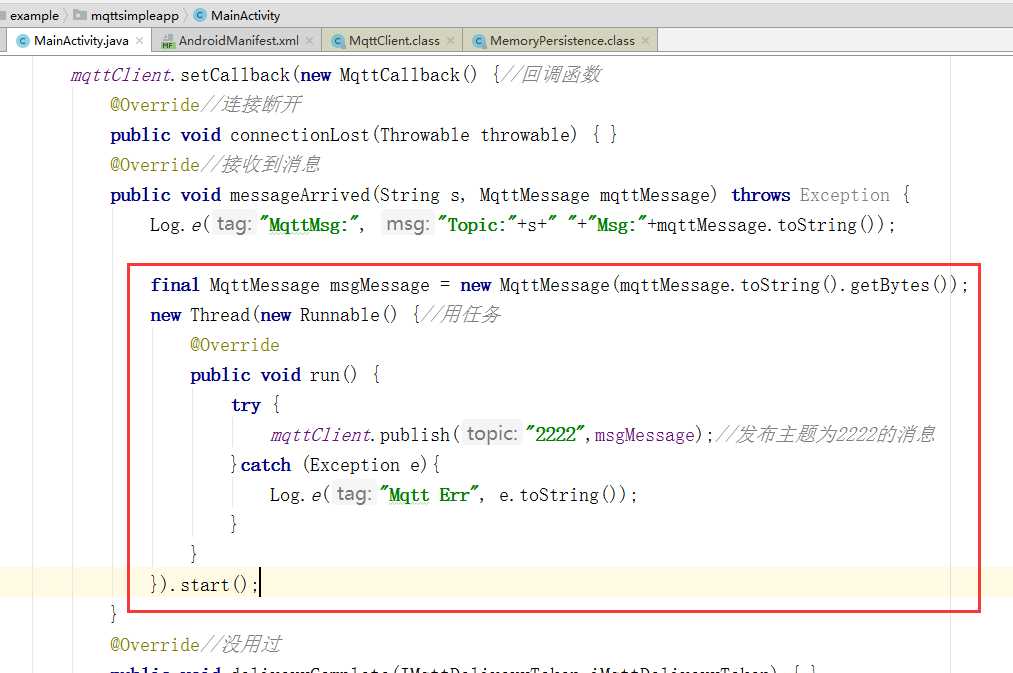Click the "Topic:" string literal
The height and width of the screenshot is (673, 1013).
[x=477, y=225]
